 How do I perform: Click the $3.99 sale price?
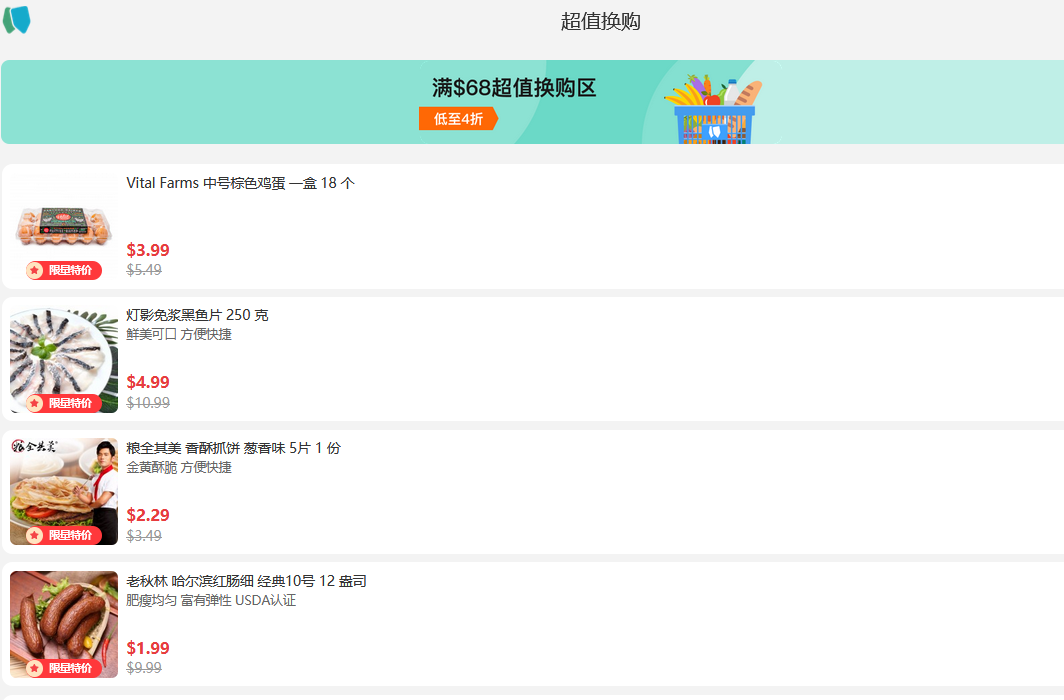click(148, 250)
